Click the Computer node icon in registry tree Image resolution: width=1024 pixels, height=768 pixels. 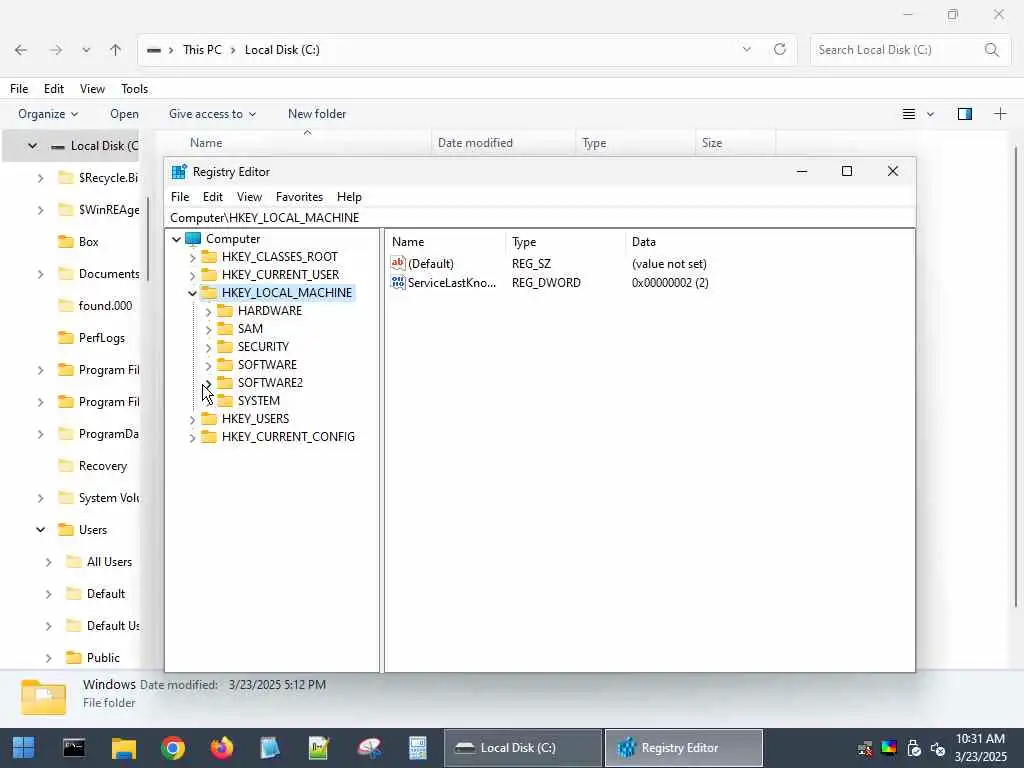click(193, 239)
